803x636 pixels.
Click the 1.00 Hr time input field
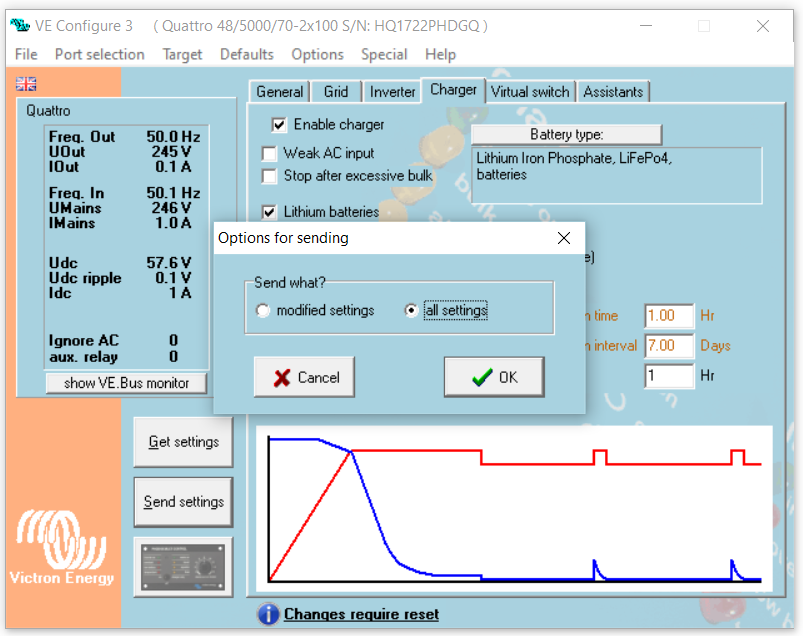click(x=669, y=315)
